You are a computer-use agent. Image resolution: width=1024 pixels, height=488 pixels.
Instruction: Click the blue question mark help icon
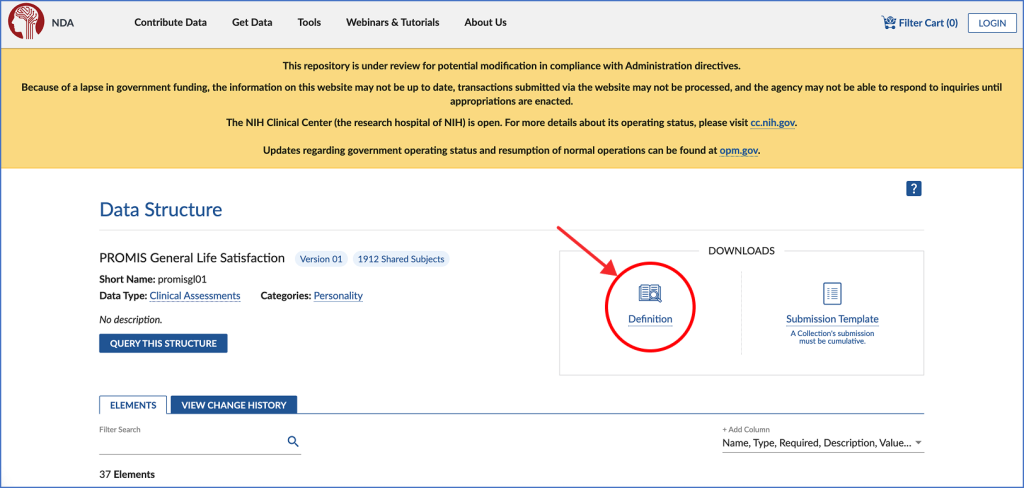point(913,189)
